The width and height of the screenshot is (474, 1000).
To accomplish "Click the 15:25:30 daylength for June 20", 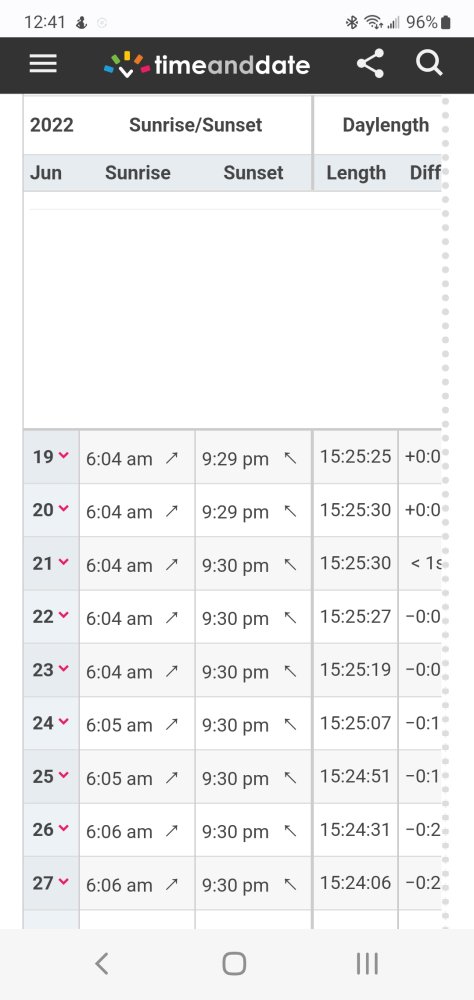I will (x=355, y=510).
